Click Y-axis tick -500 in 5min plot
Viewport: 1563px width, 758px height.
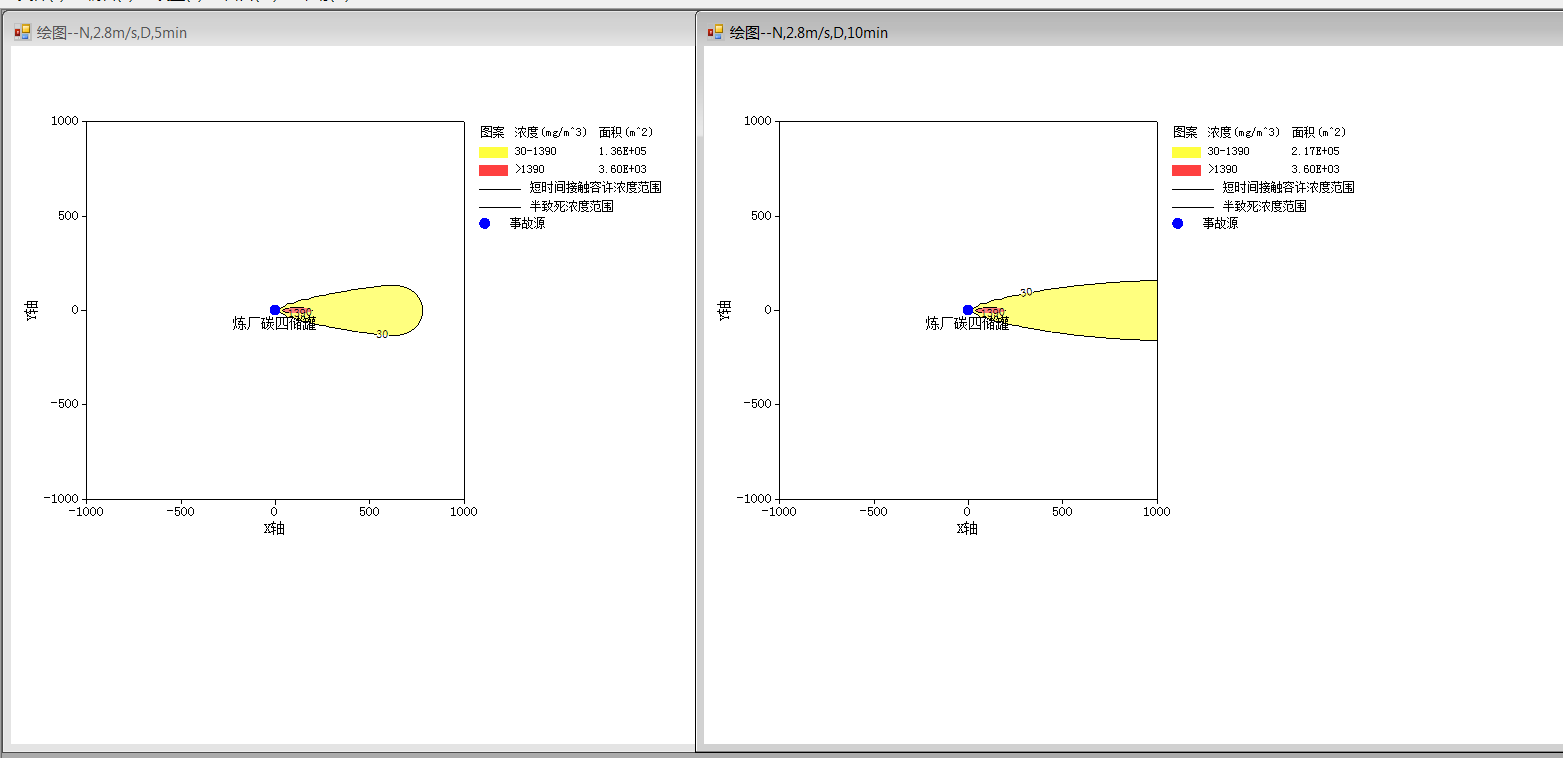64,404
